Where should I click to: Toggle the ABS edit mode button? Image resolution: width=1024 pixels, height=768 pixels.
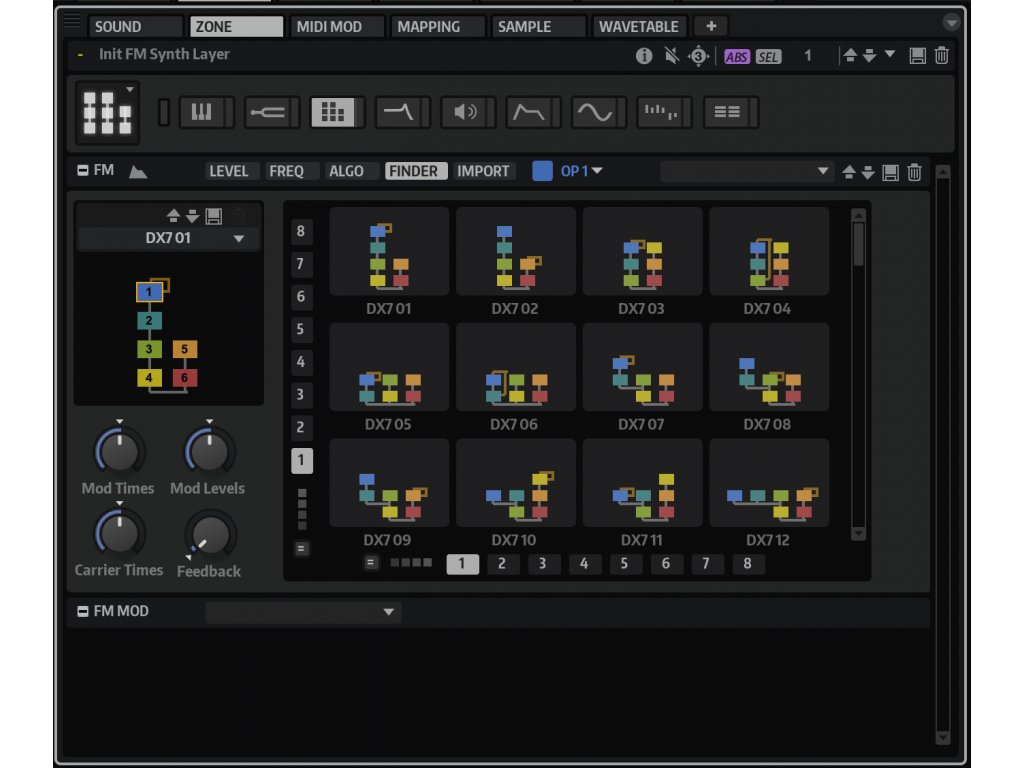point(737,56)
